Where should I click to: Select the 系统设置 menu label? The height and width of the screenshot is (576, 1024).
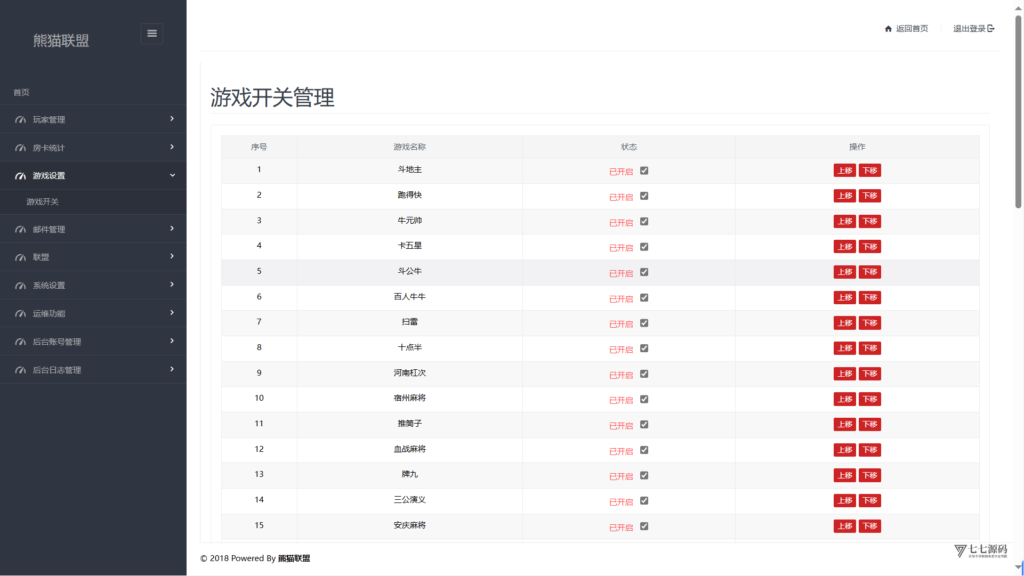(x=49, y=286)
